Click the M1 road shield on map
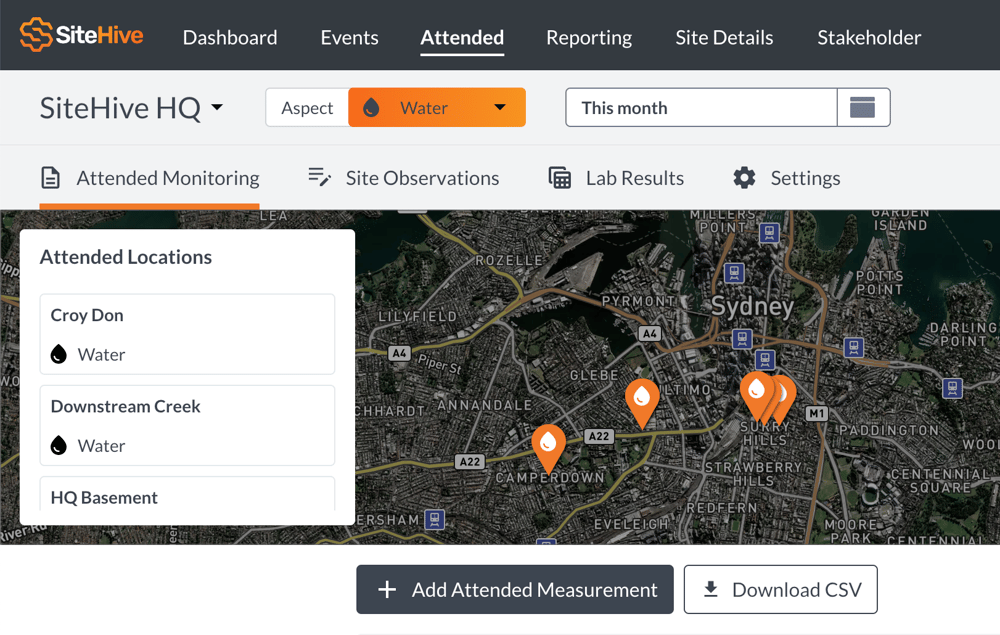 [817, 414]
